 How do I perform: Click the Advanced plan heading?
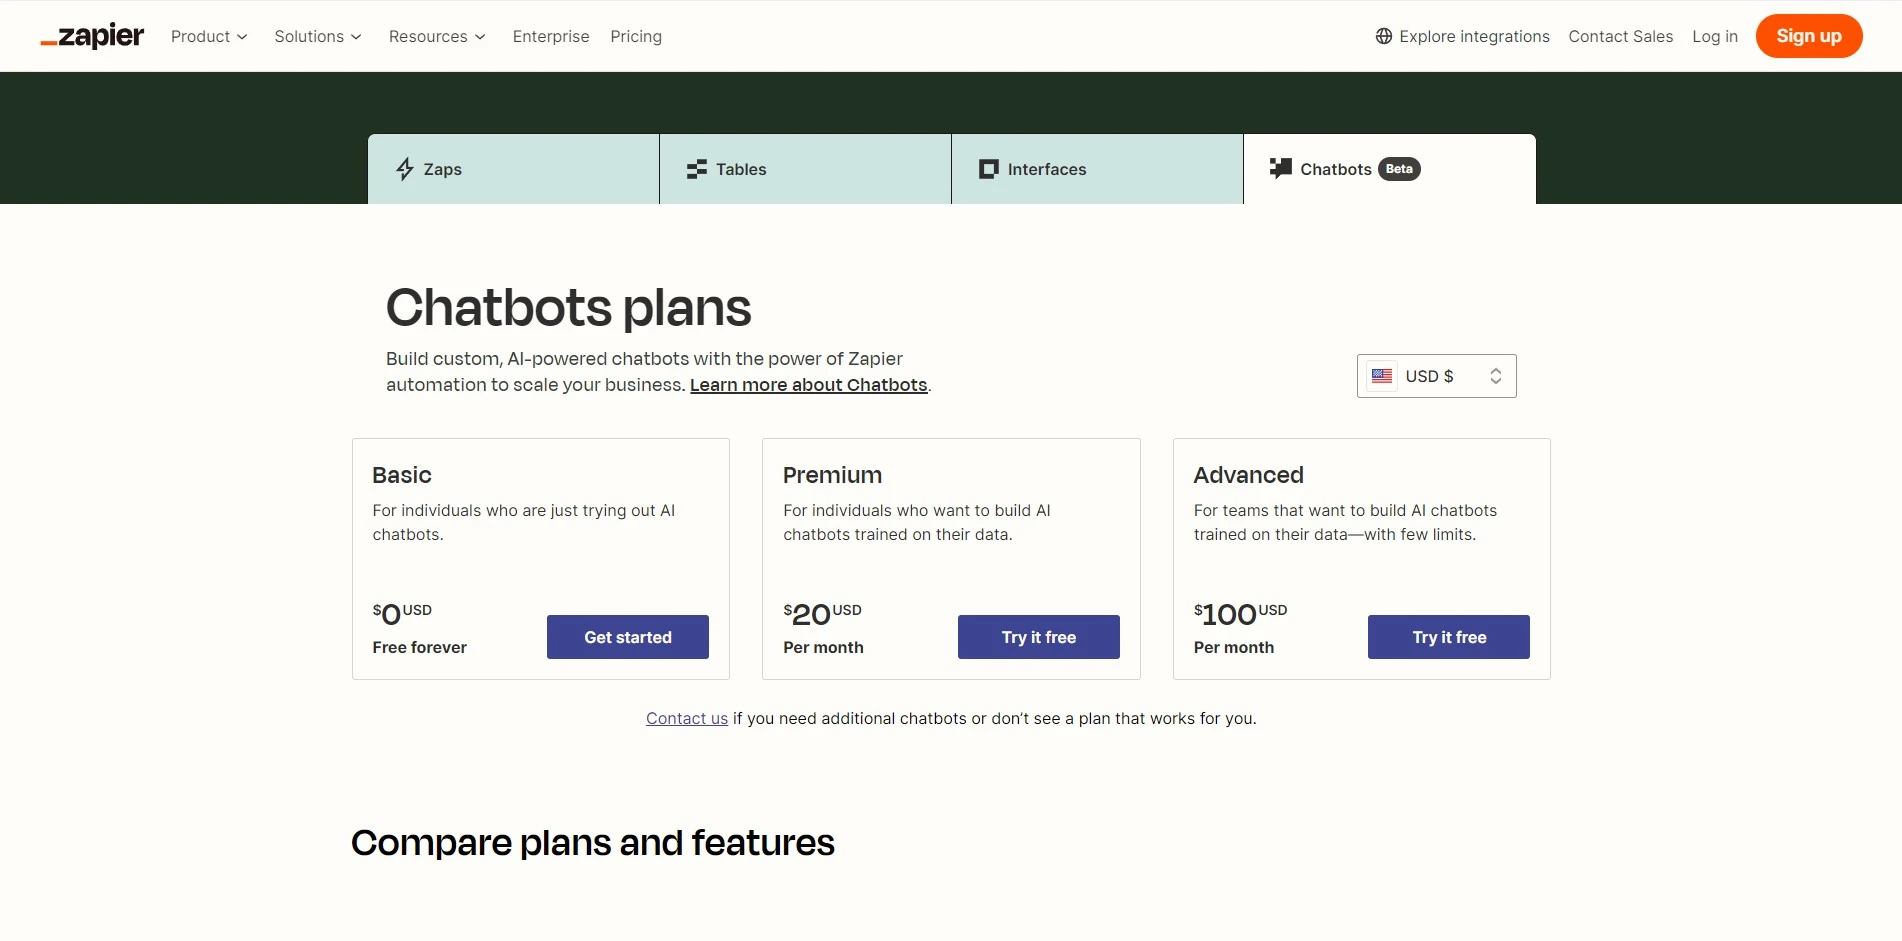(1249, 475)
